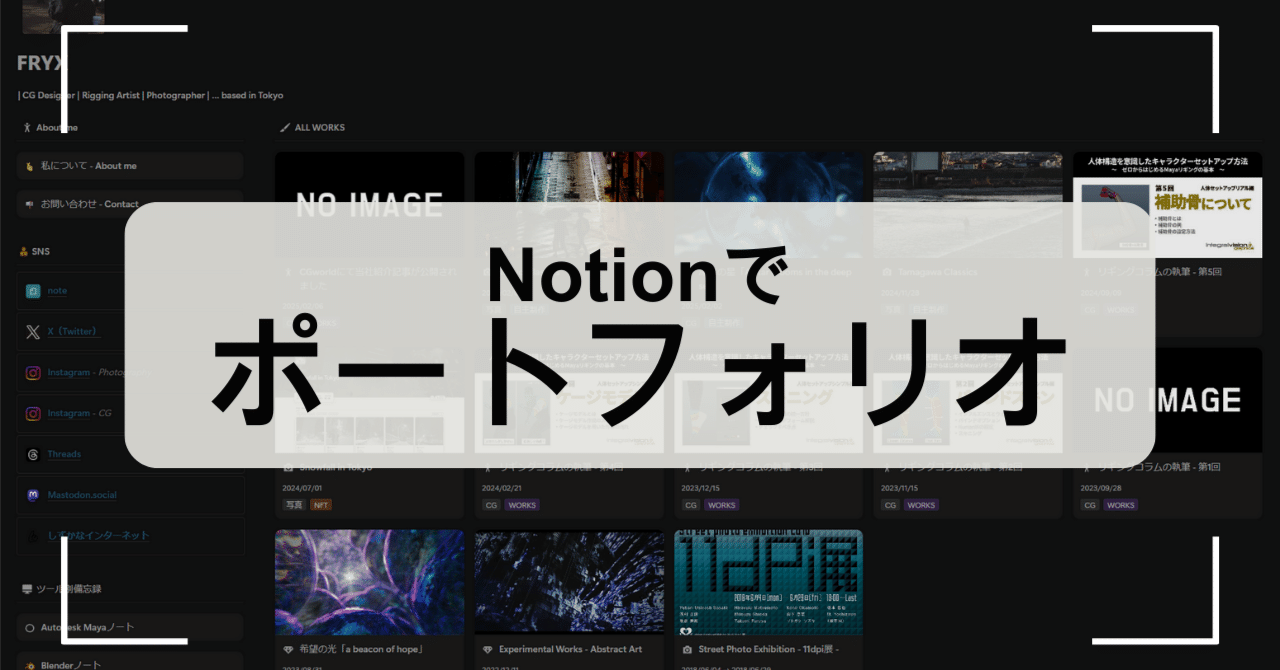Click the NFT tag on Snowfall in Tokyo

[x=321, y=504]
